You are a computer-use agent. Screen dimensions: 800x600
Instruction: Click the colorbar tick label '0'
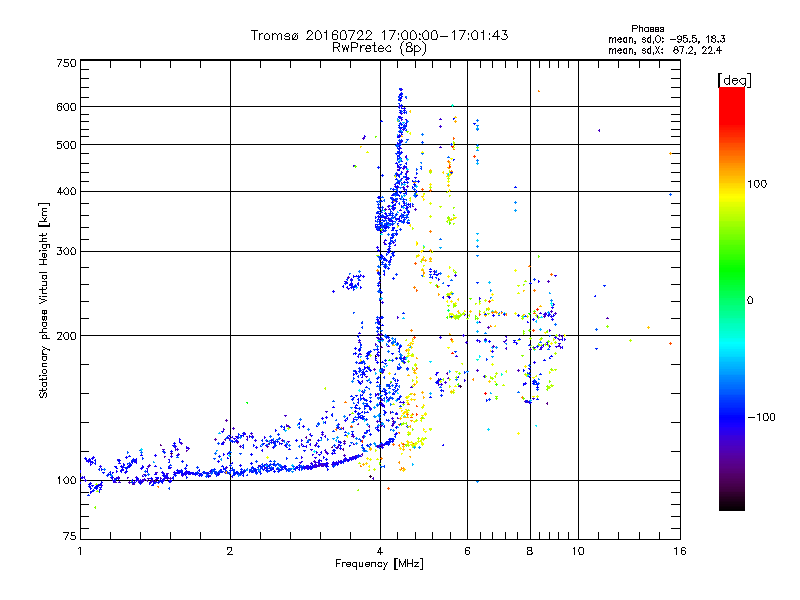pyautogui.click(x=750, y=300)
